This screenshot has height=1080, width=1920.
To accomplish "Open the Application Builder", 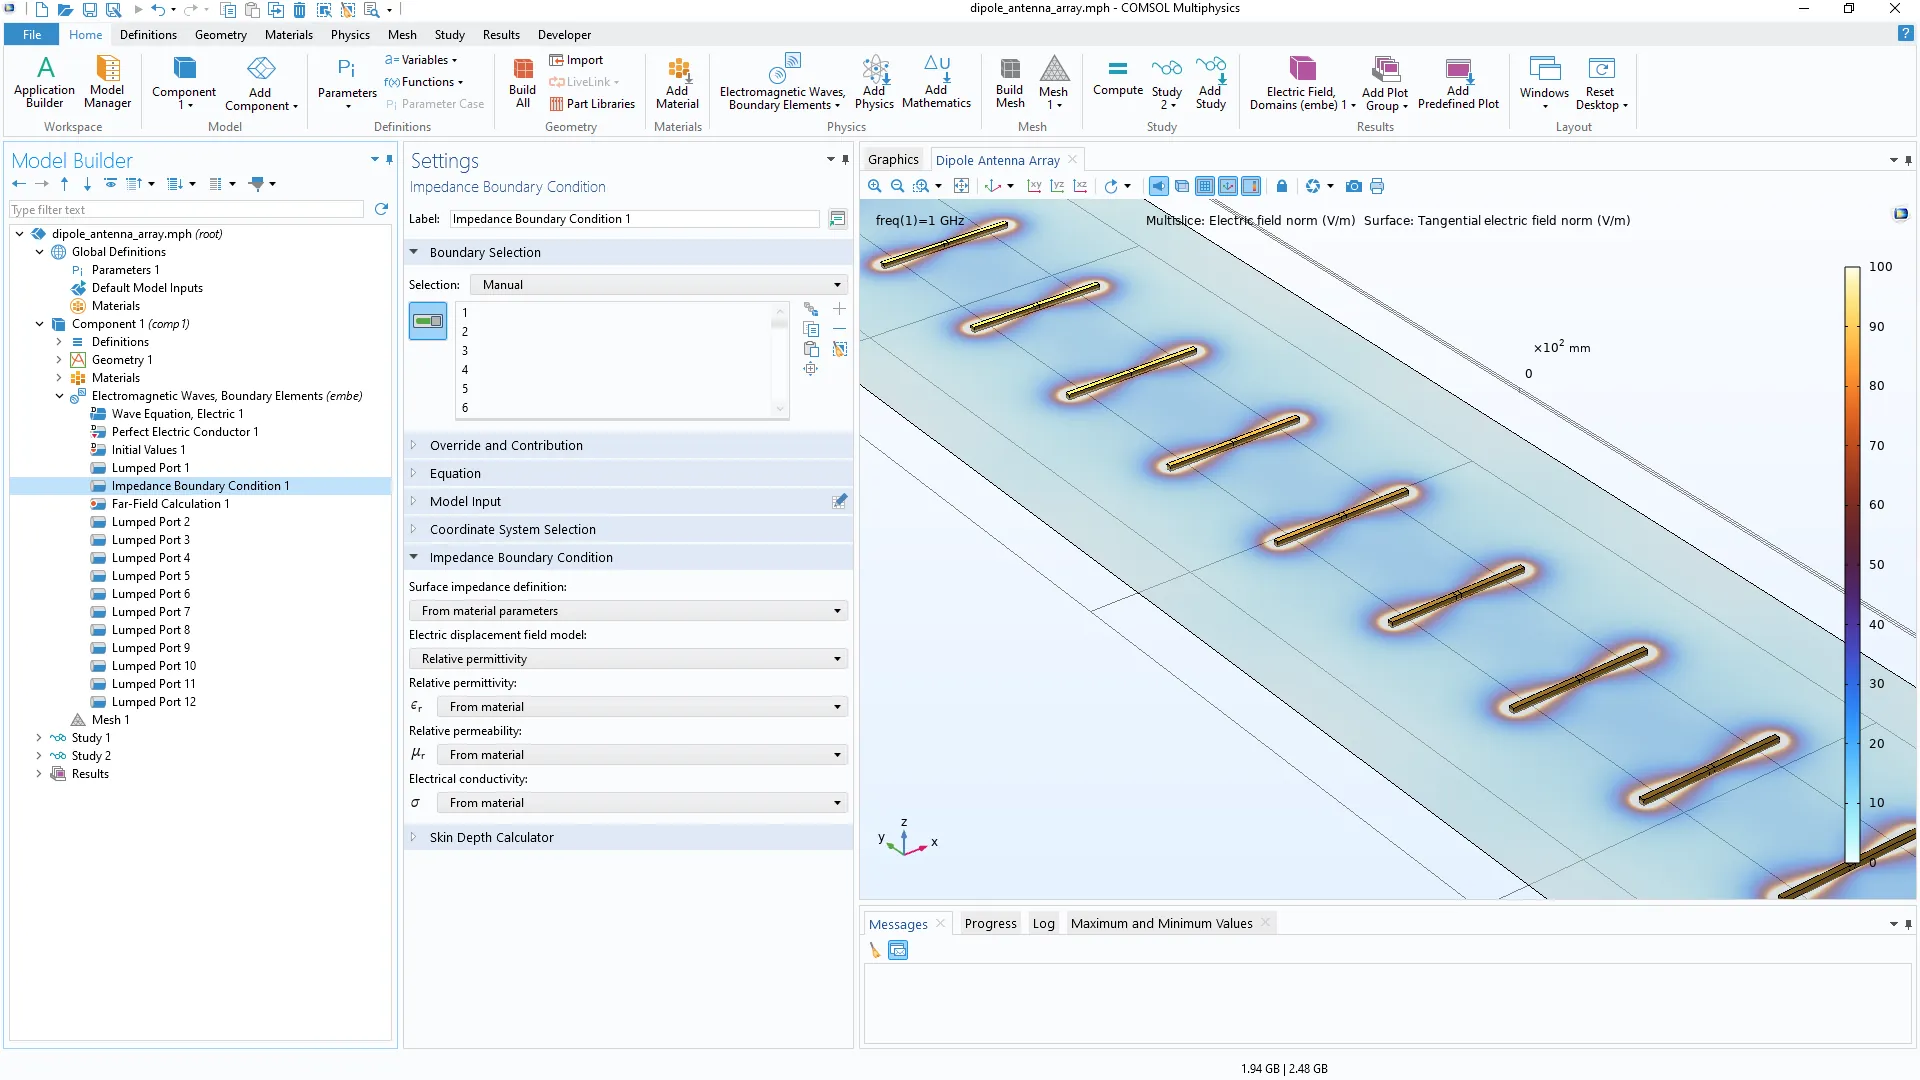I will (44, 80).
